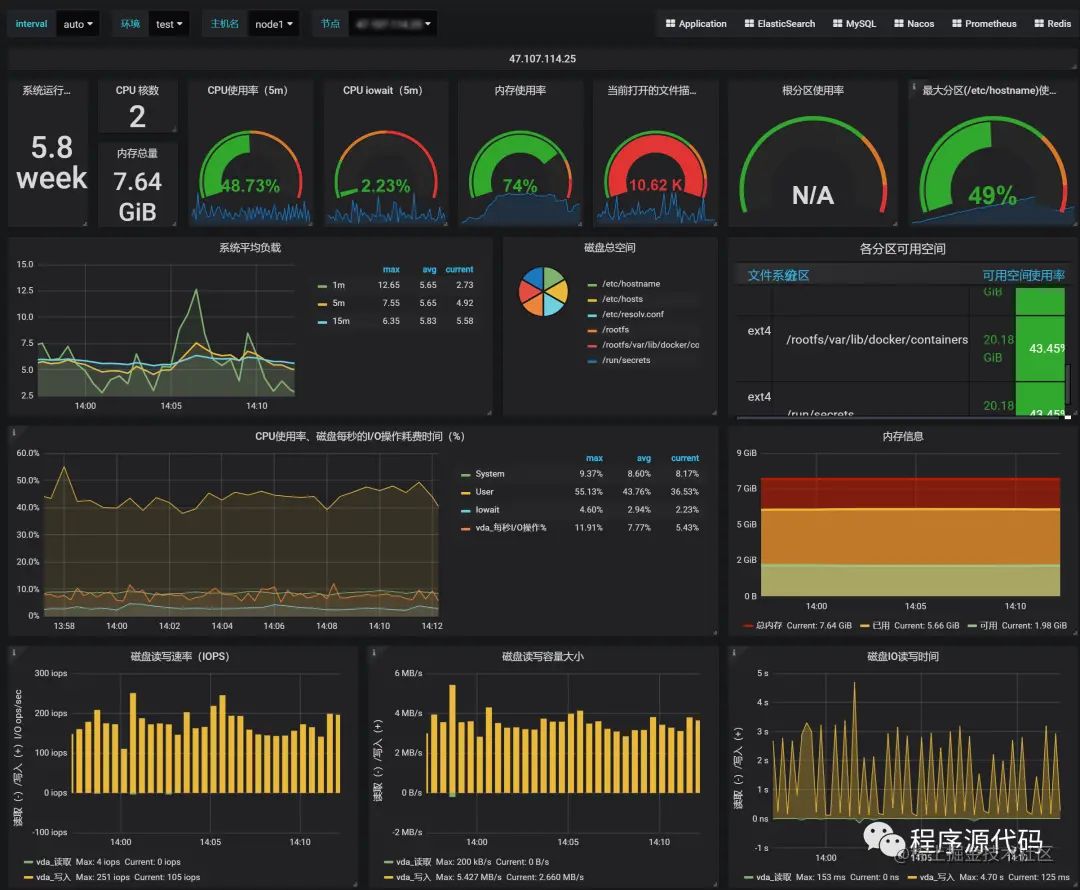Click the grid icon beside ElasticSearch
Image resolution: width=1080 pixels, height=890 pixels.
[x=749, y=23]
